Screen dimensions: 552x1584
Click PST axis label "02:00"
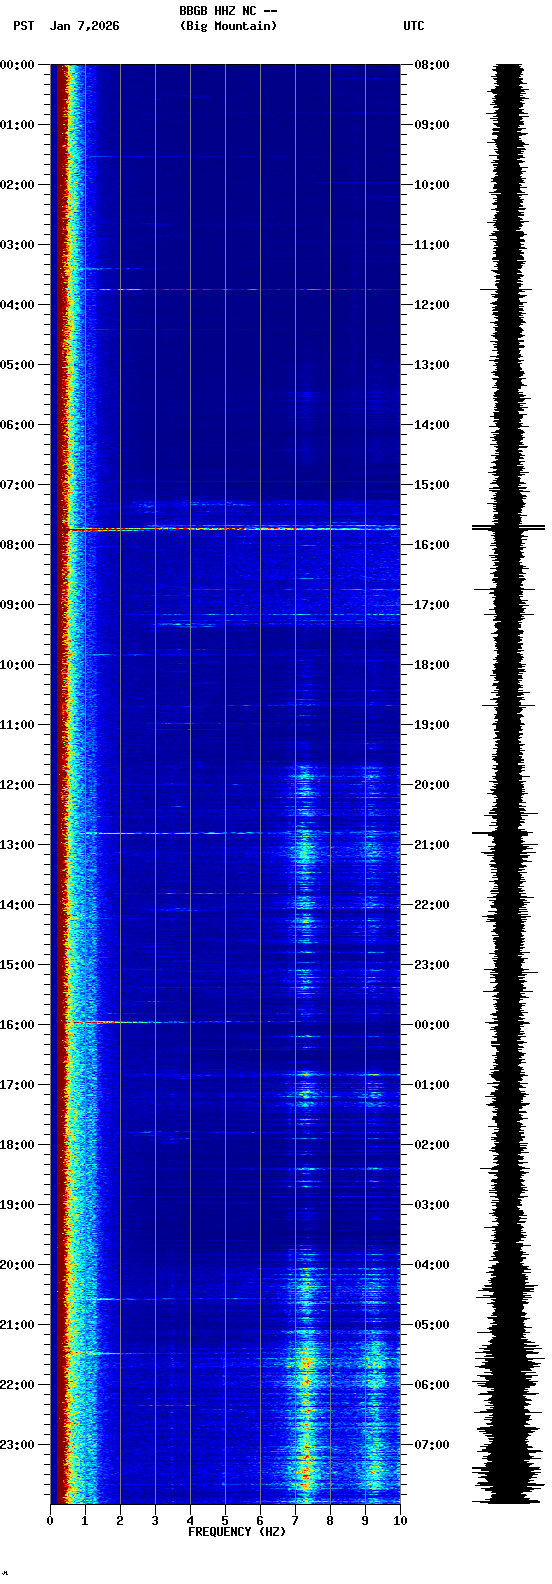click(x=17, y=185)
